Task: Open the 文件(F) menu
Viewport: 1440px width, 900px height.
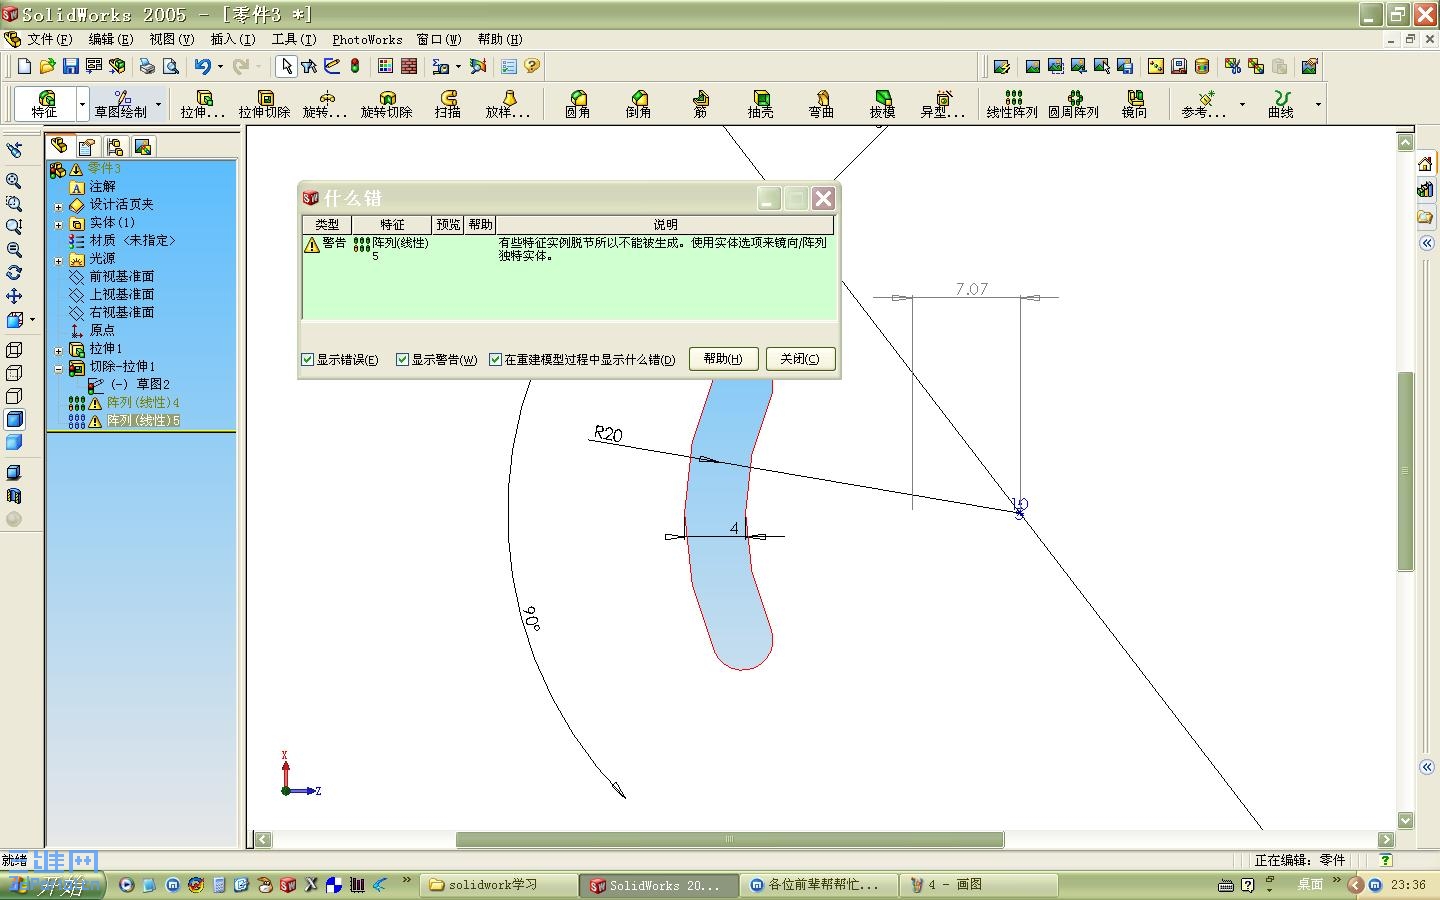Action: pyautogui.click(x=50, y=39)
